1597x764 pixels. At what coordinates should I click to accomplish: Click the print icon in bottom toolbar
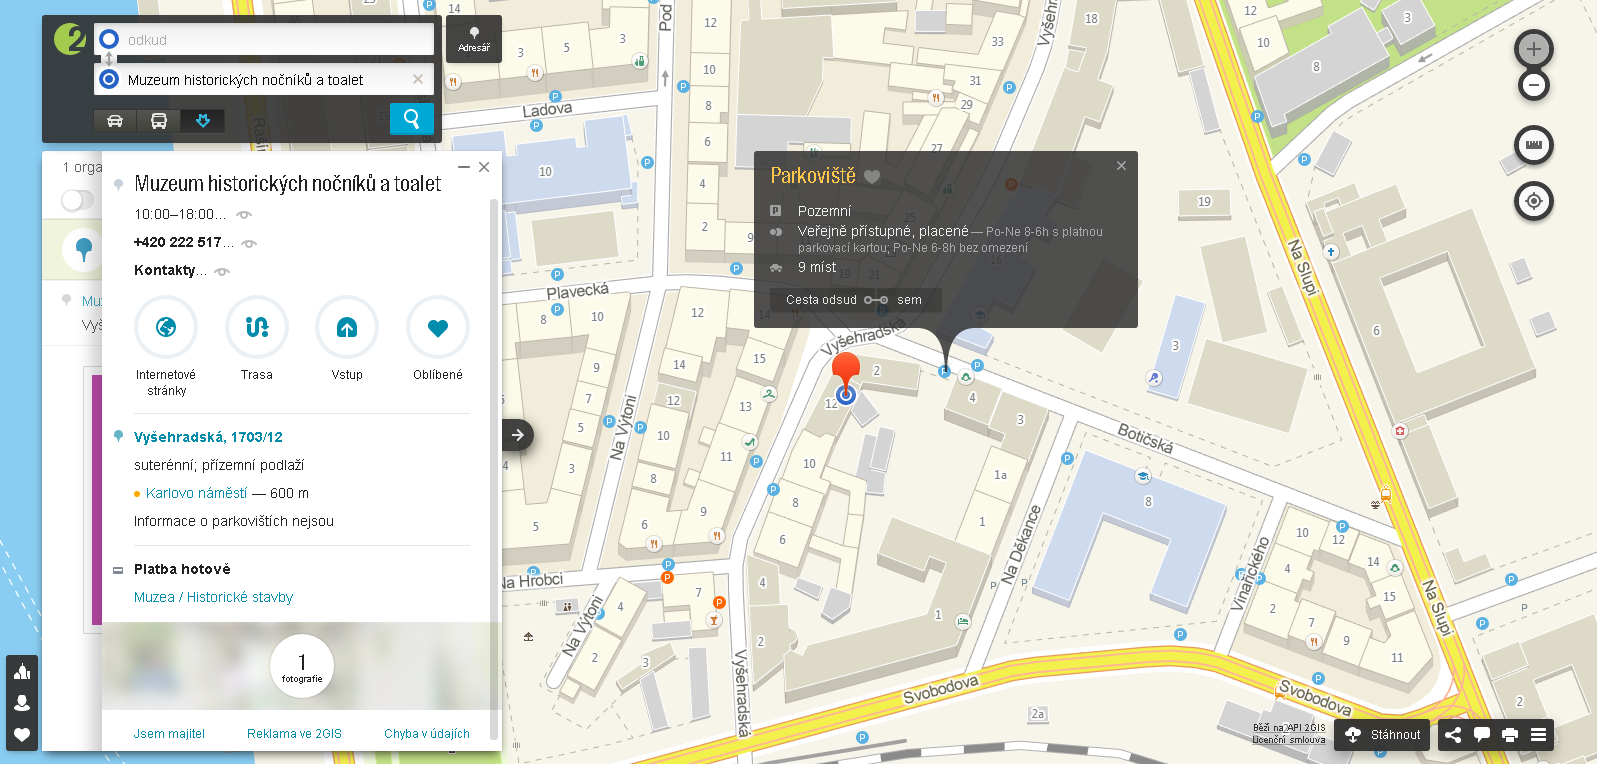(1510, 735)
